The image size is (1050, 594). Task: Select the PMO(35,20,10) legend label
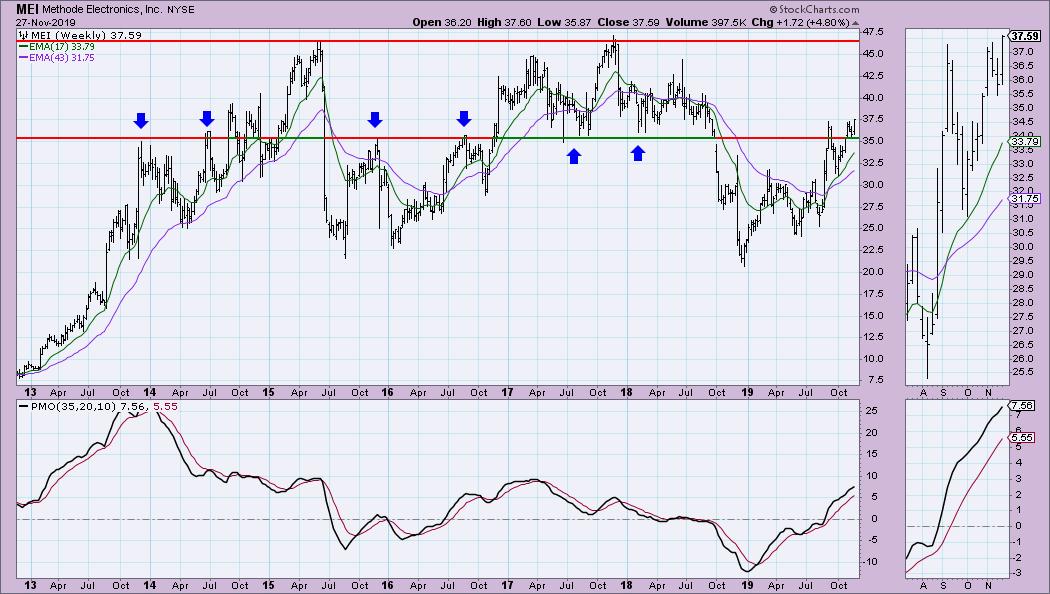74,406
